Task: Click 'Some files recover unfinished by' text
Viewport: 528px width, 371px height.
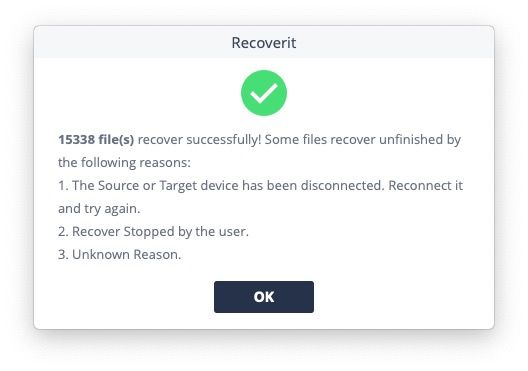Action: (363, 139)
